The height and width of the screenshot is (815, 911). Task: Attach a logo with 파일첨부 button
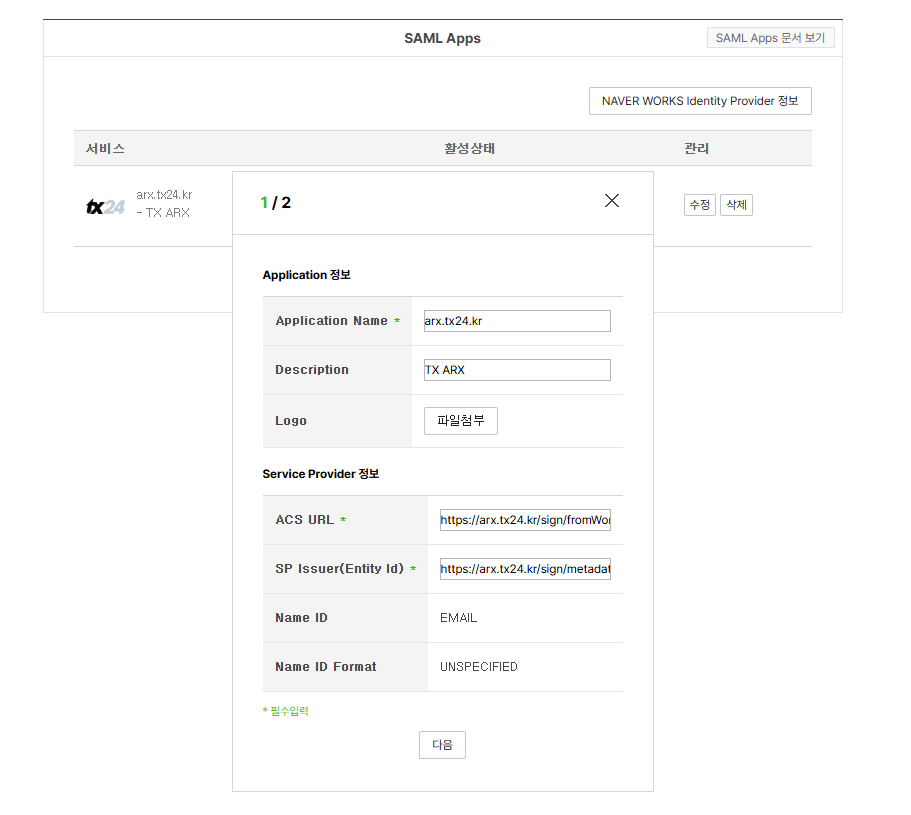coord(460,421)
